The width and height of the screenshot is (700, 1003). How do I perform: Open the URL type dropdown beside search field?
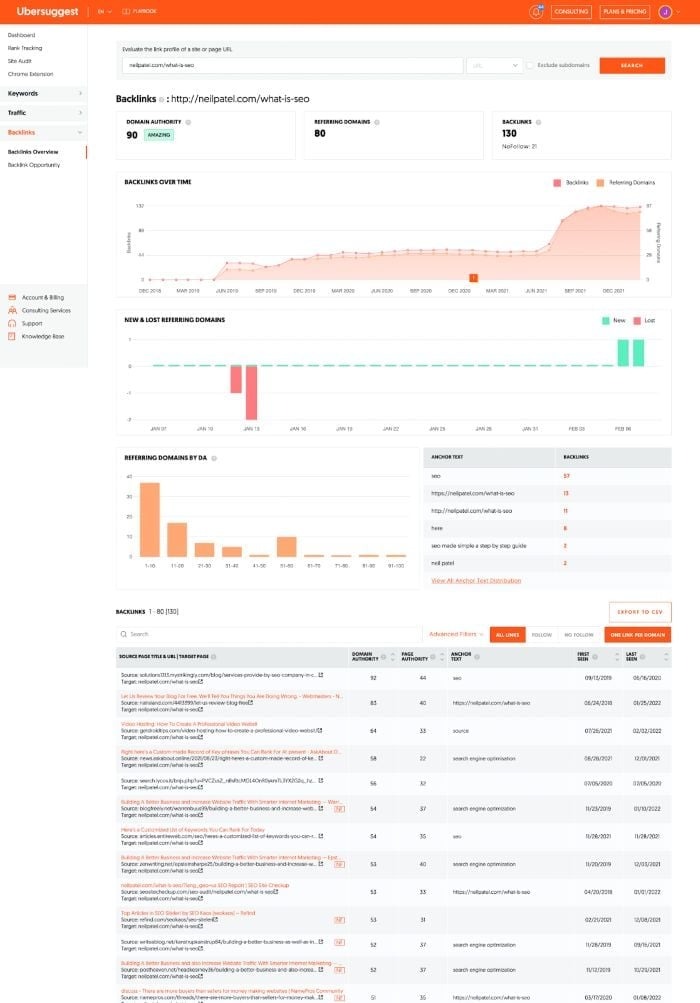[x=495, y=65]
